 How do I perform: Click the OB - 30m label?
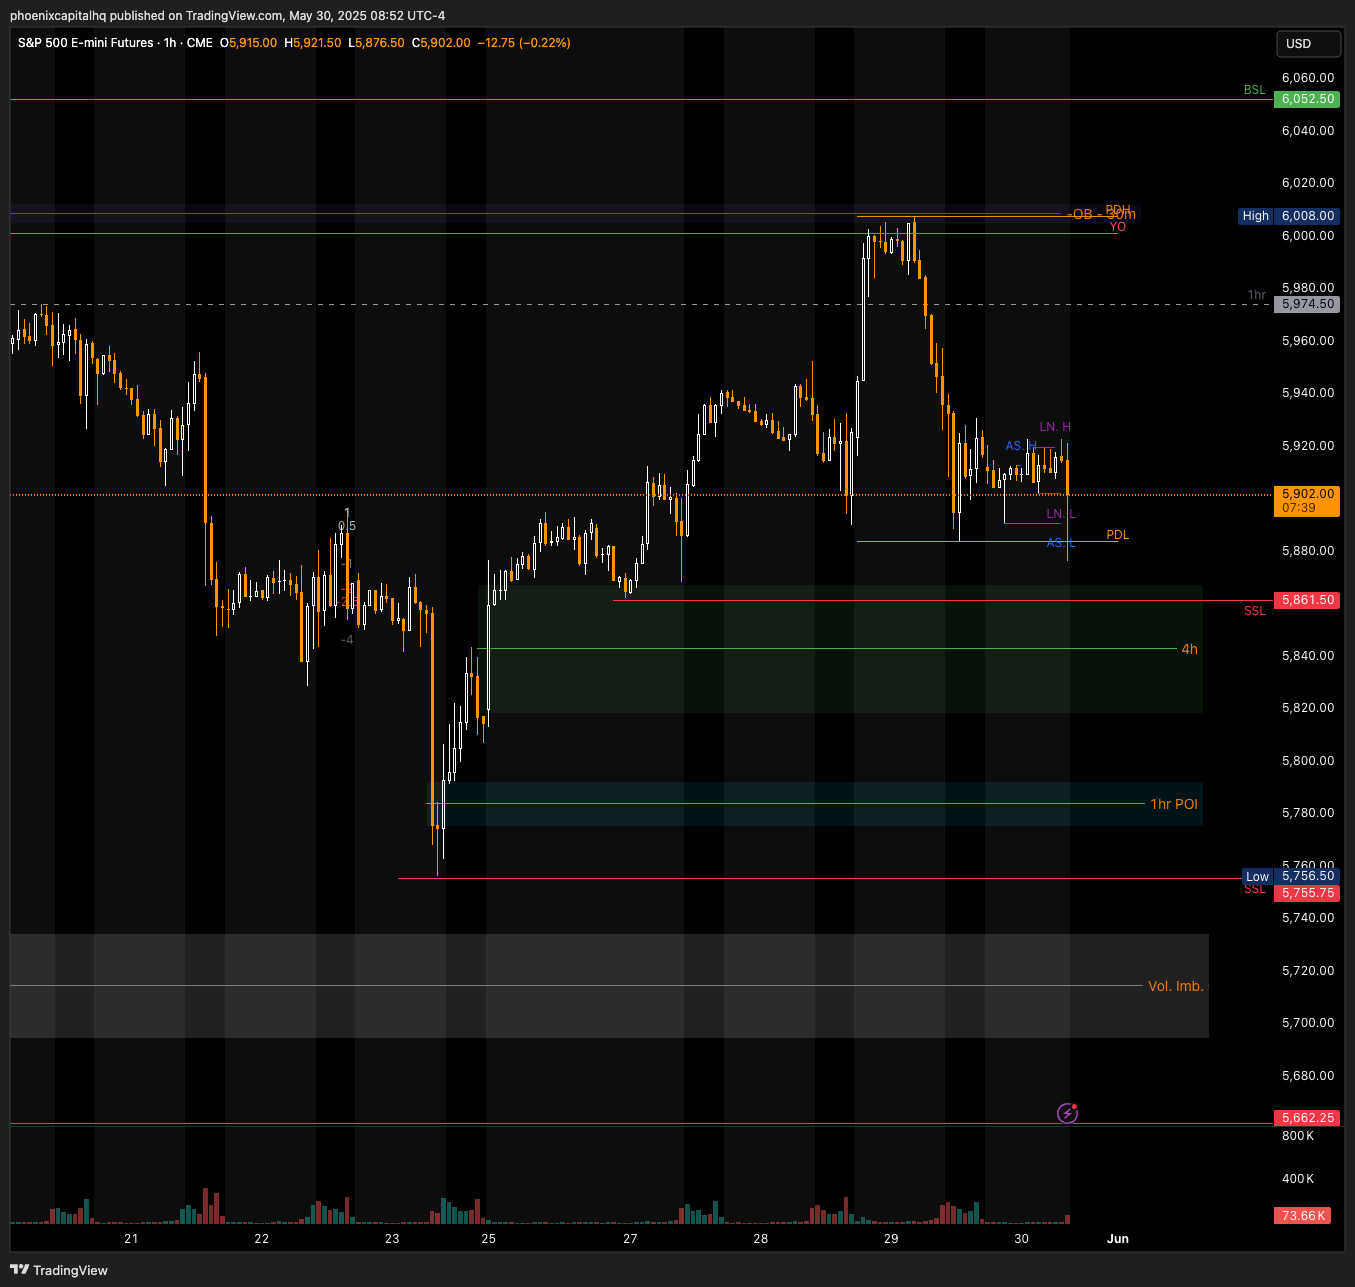tap(1102, 215)
